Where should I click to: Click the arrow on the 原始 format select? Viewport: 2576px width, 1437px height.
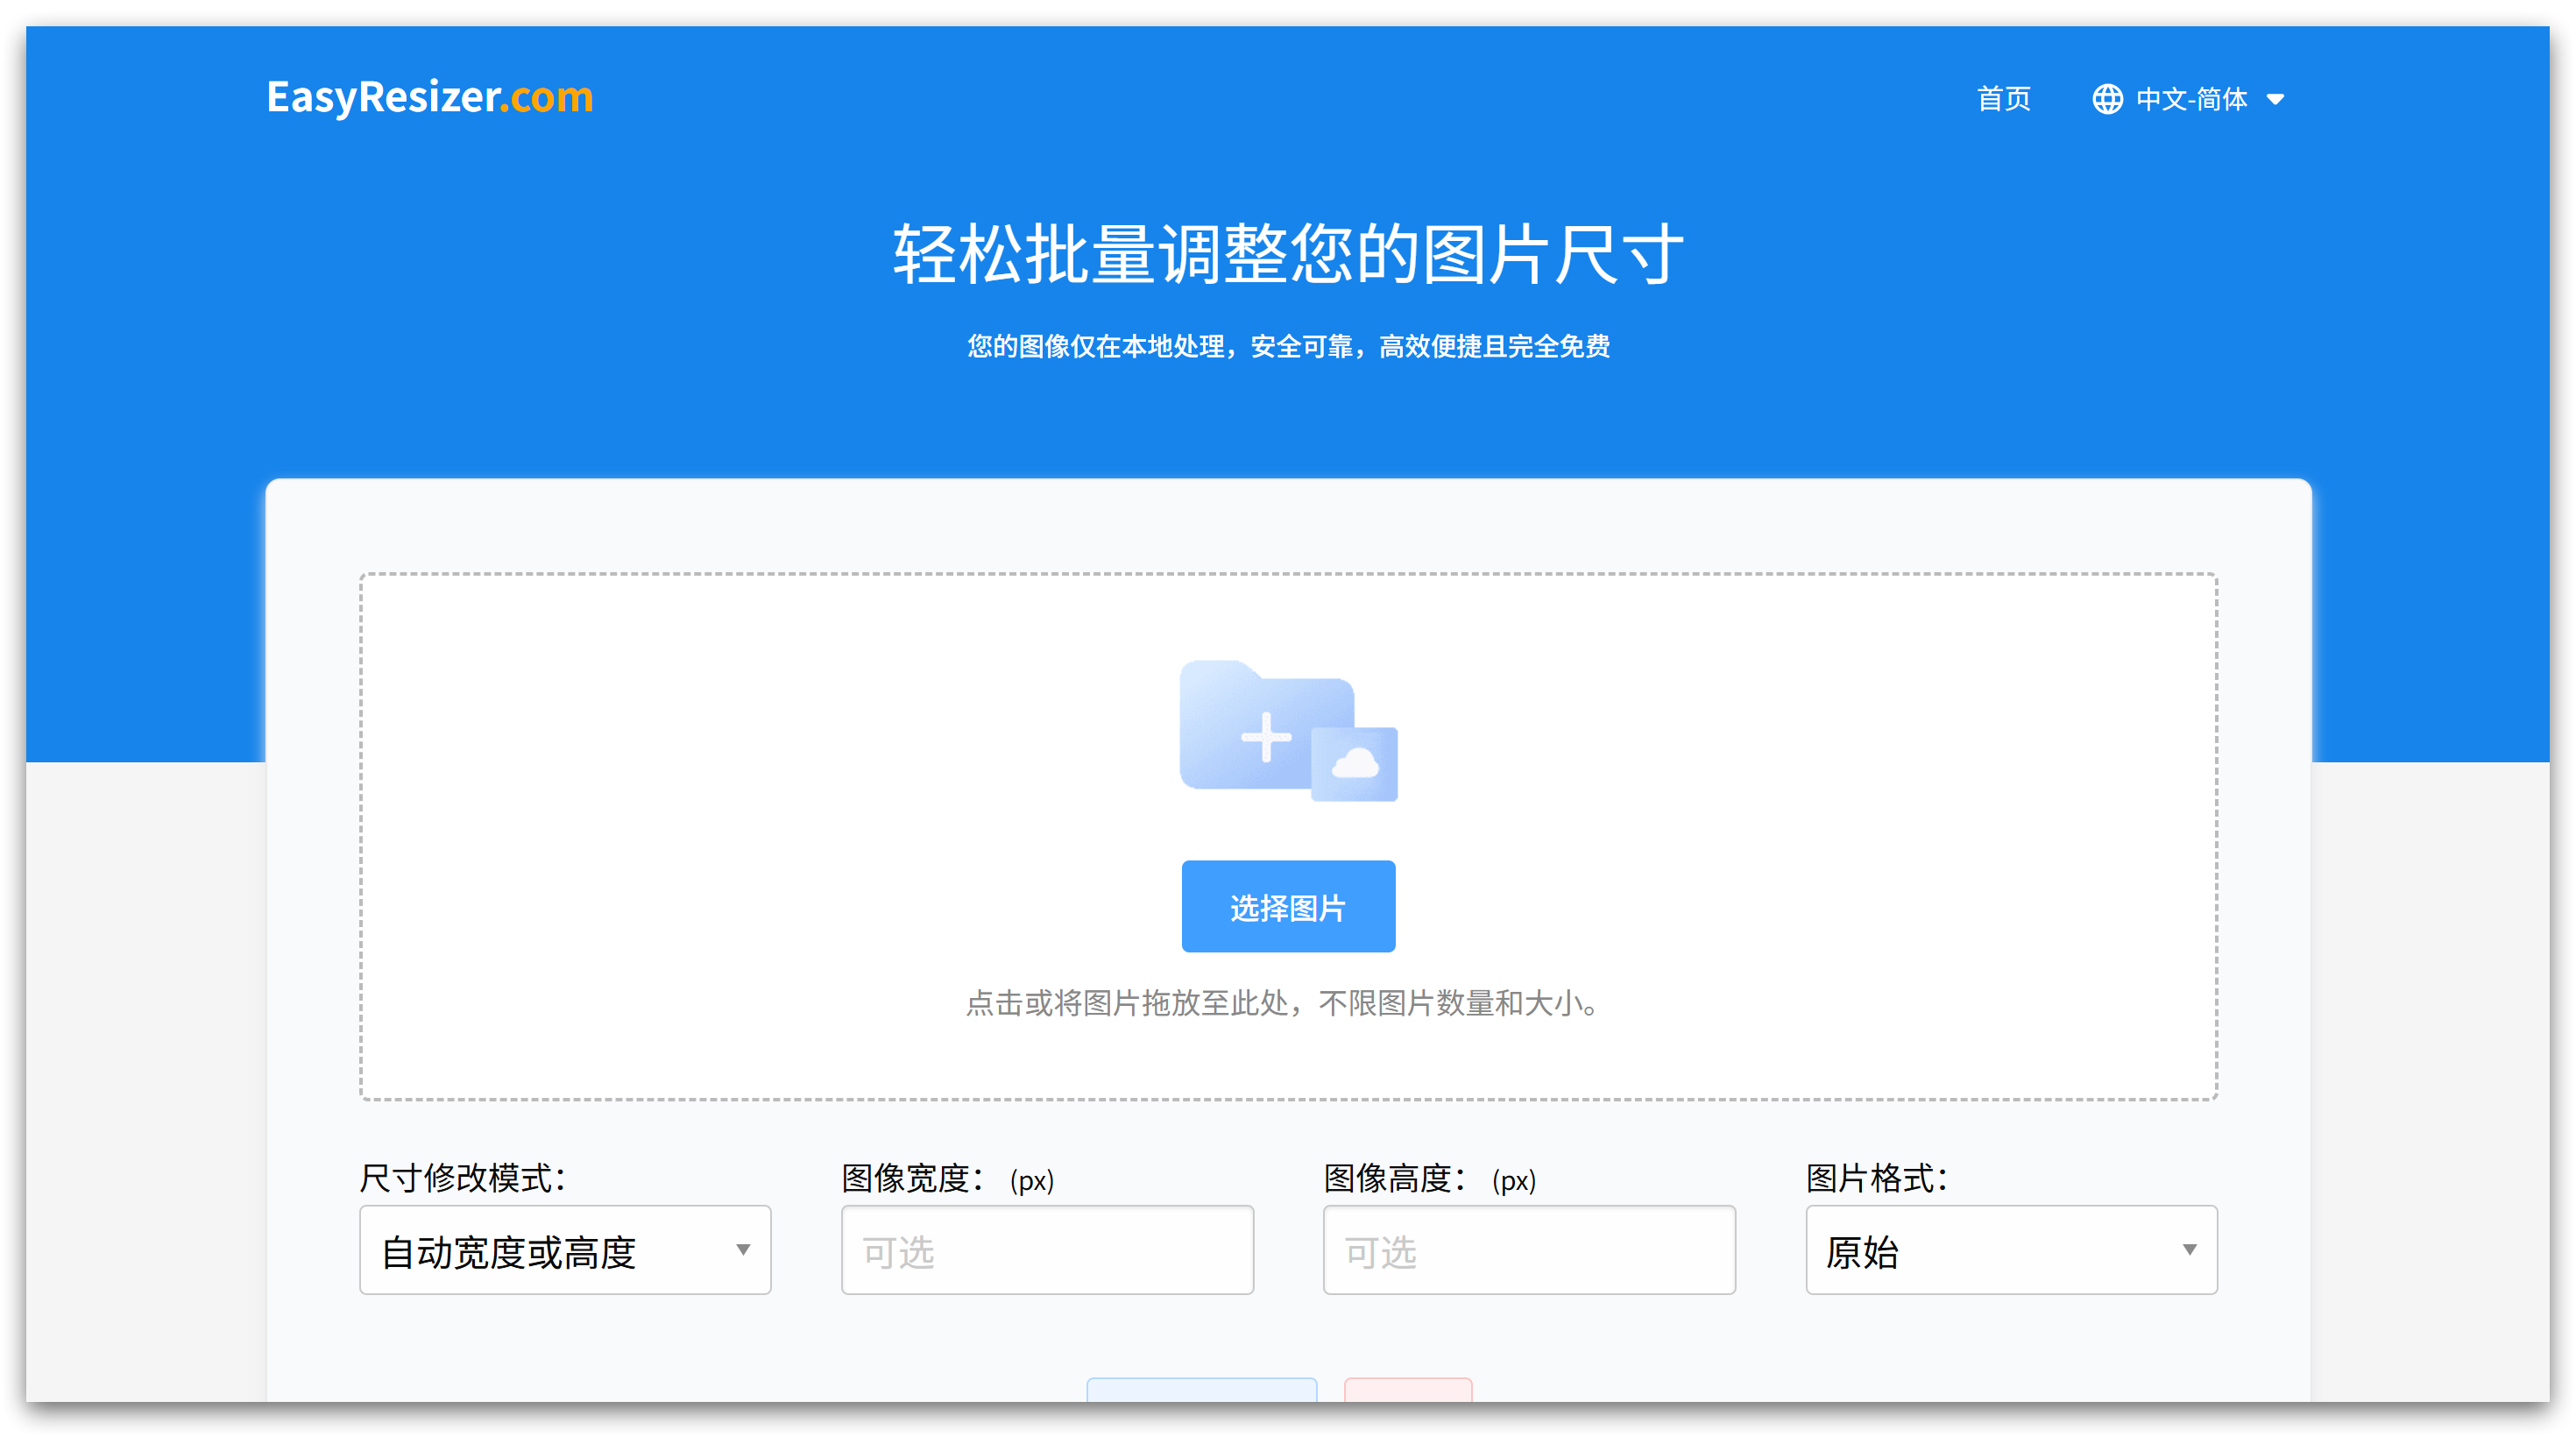coord(2189,1250)
